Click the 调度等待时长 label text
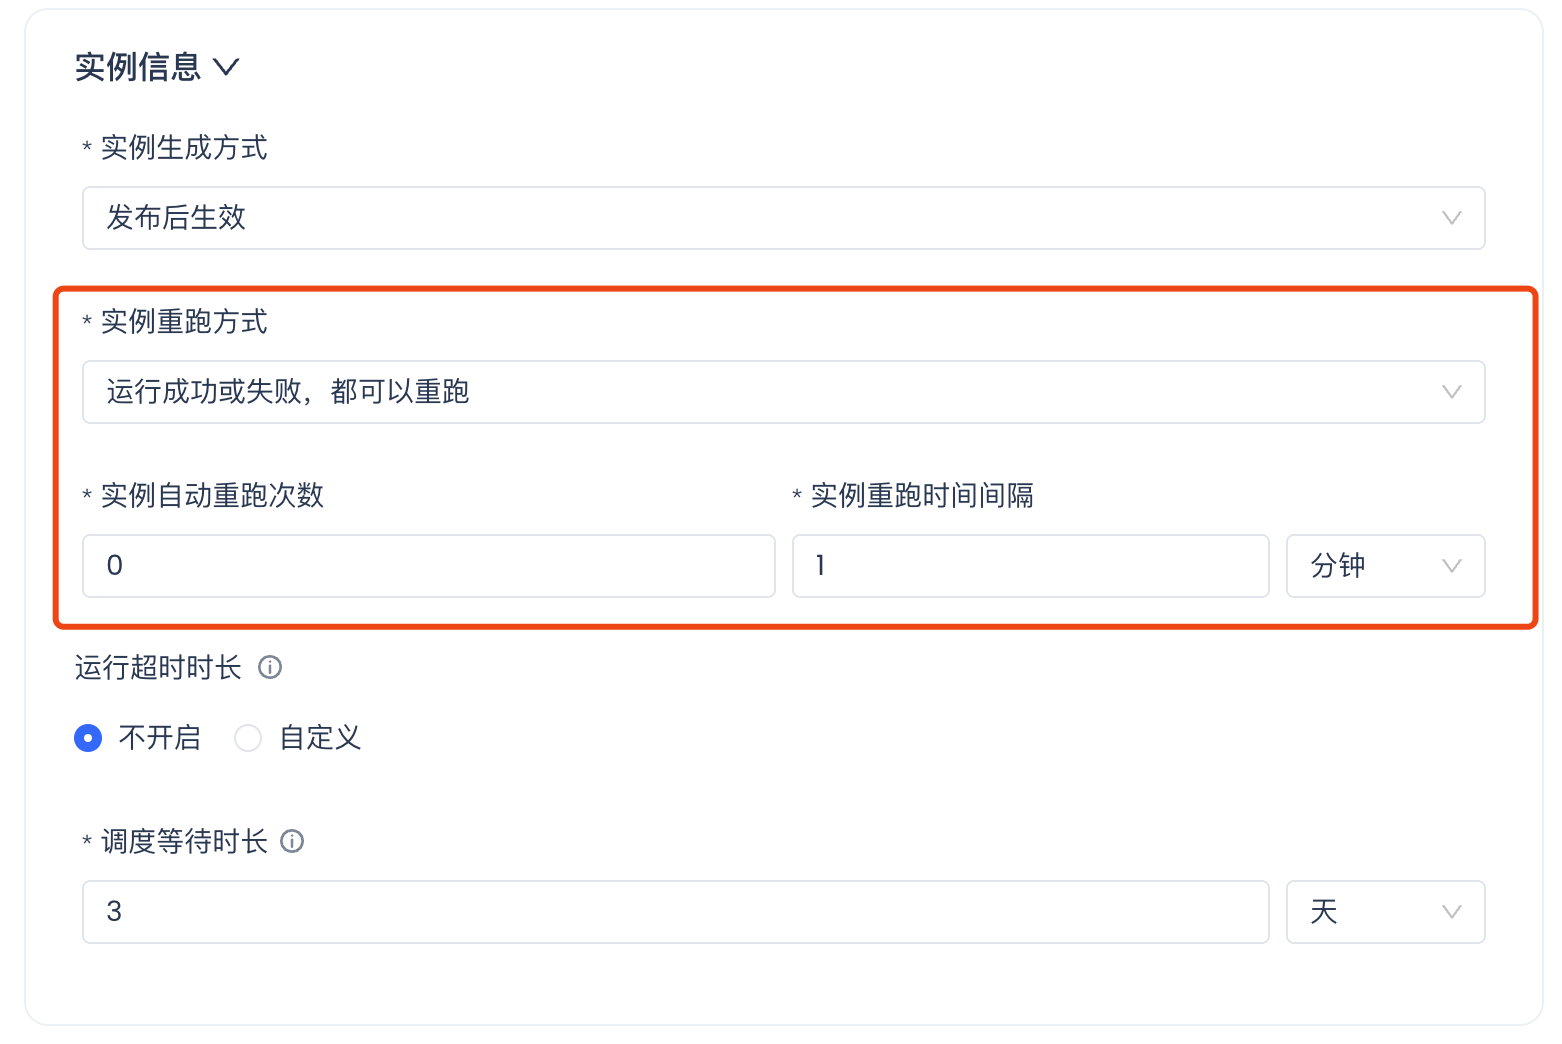Image resolution: width=1562 pixels, height=1044 pixels. point(184,841)
